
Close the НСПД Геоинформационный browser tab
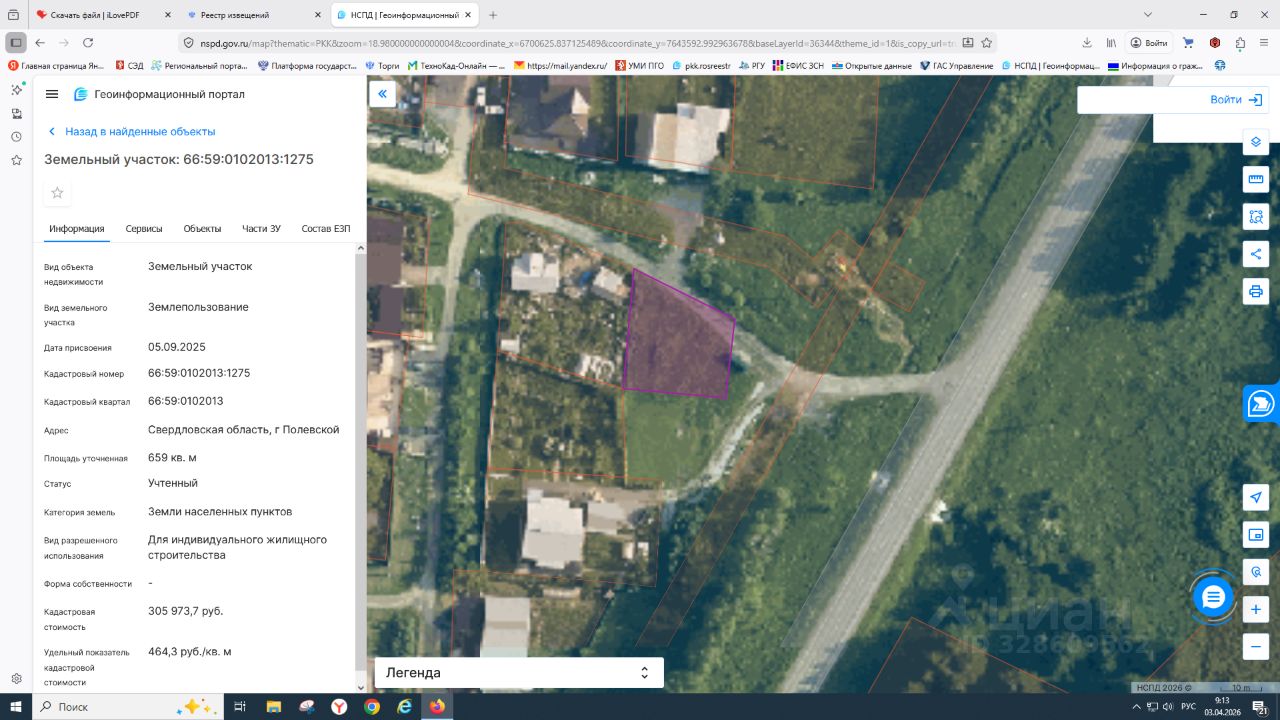469,15
